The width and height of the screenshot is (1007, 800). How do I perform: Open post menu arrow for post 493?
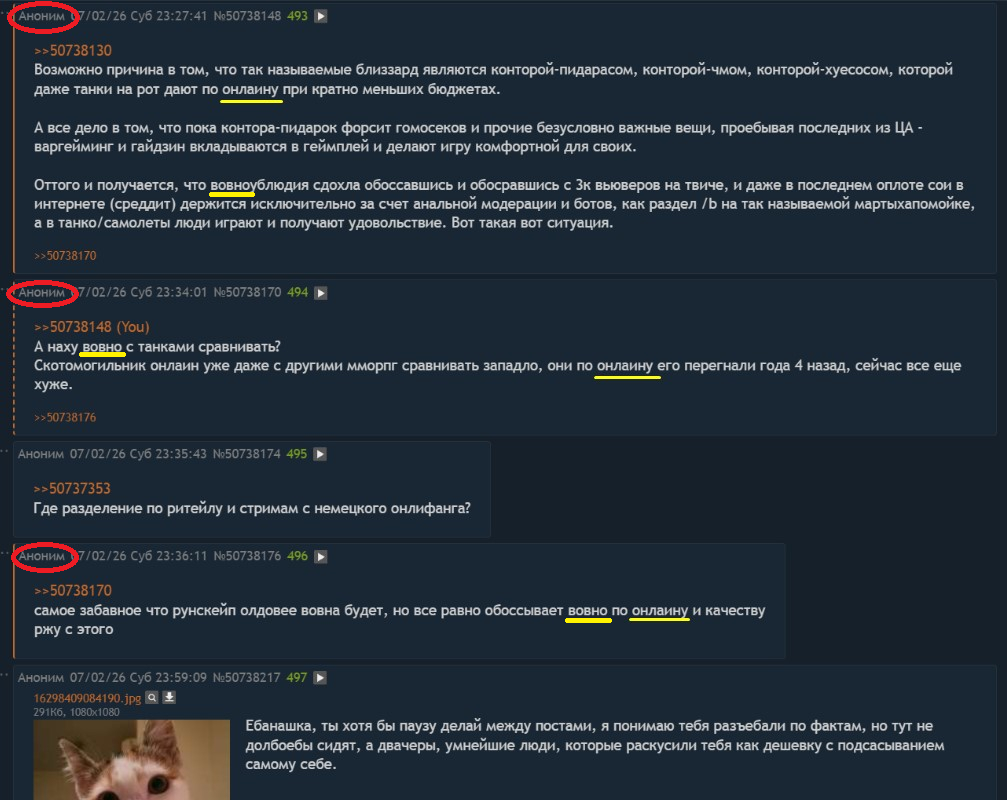320,16
